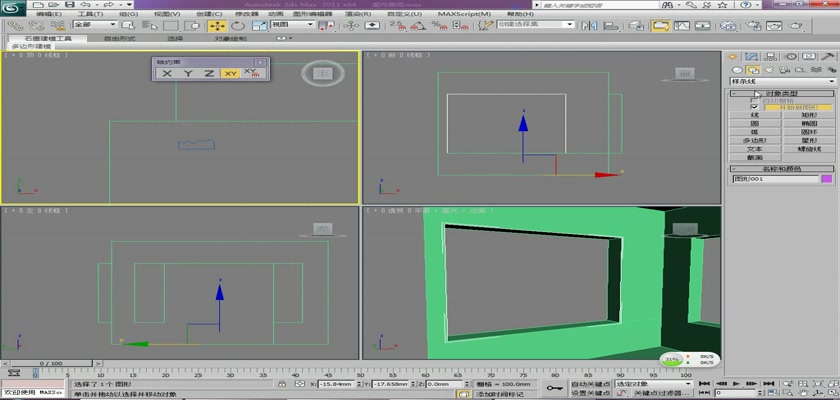Viewport: 840px width, 400px height.
Task: Switch to the 对象绘制 ribbon tab
Action: 230,39
